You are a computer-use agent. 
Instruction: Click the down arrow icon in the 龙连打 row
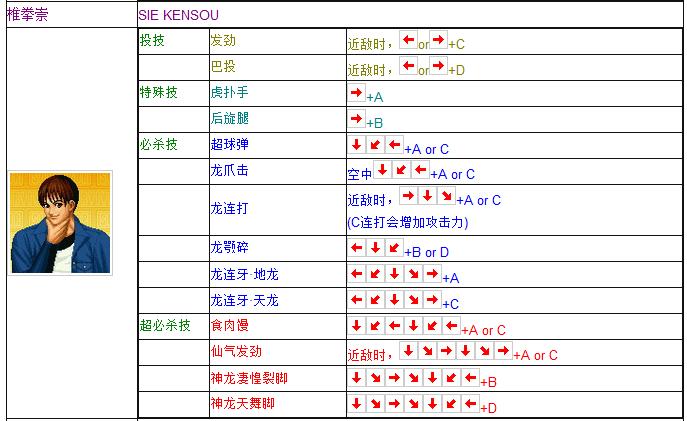(x=427, y=195)
